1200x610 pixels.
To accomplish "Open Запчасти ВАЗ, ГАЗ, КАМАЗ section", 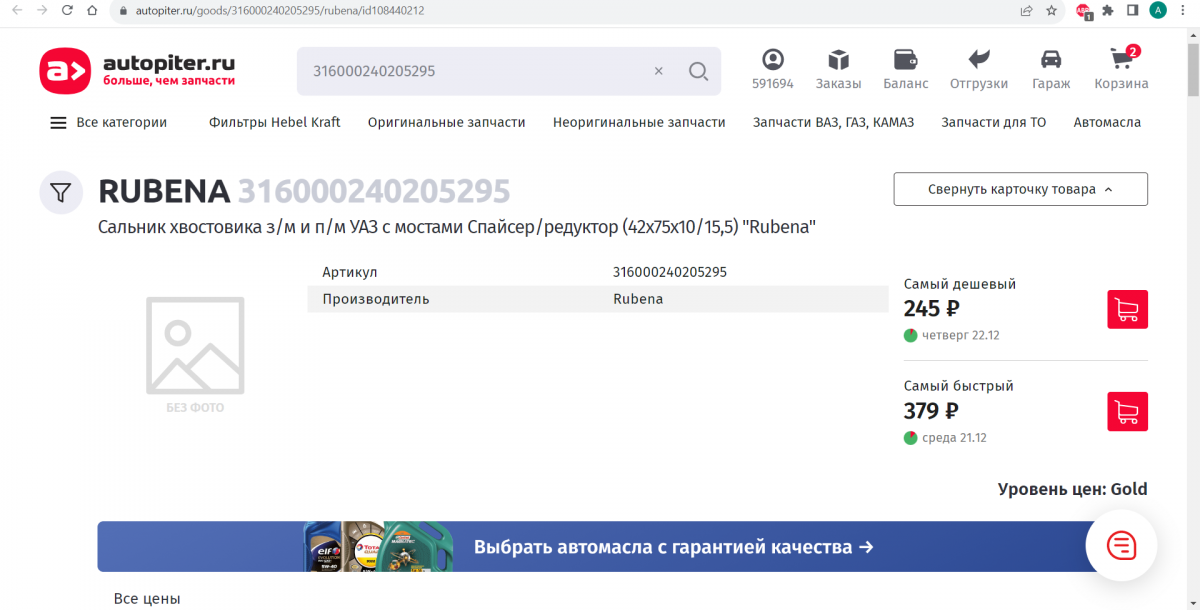I will pyautogui.click(x=833, y=122).
